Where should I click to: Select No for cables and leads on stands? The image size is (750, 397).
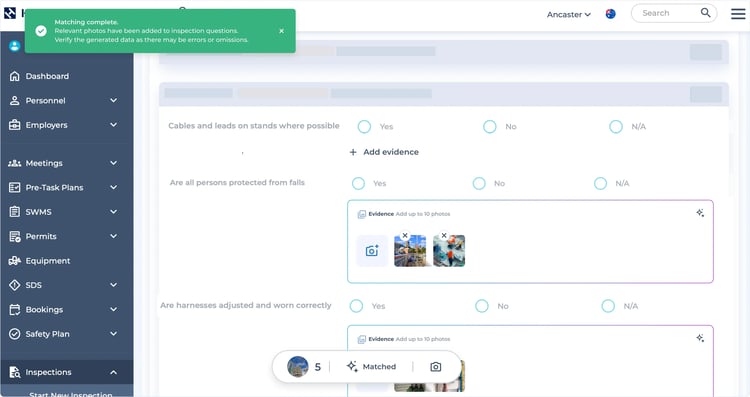pos(490,127)
